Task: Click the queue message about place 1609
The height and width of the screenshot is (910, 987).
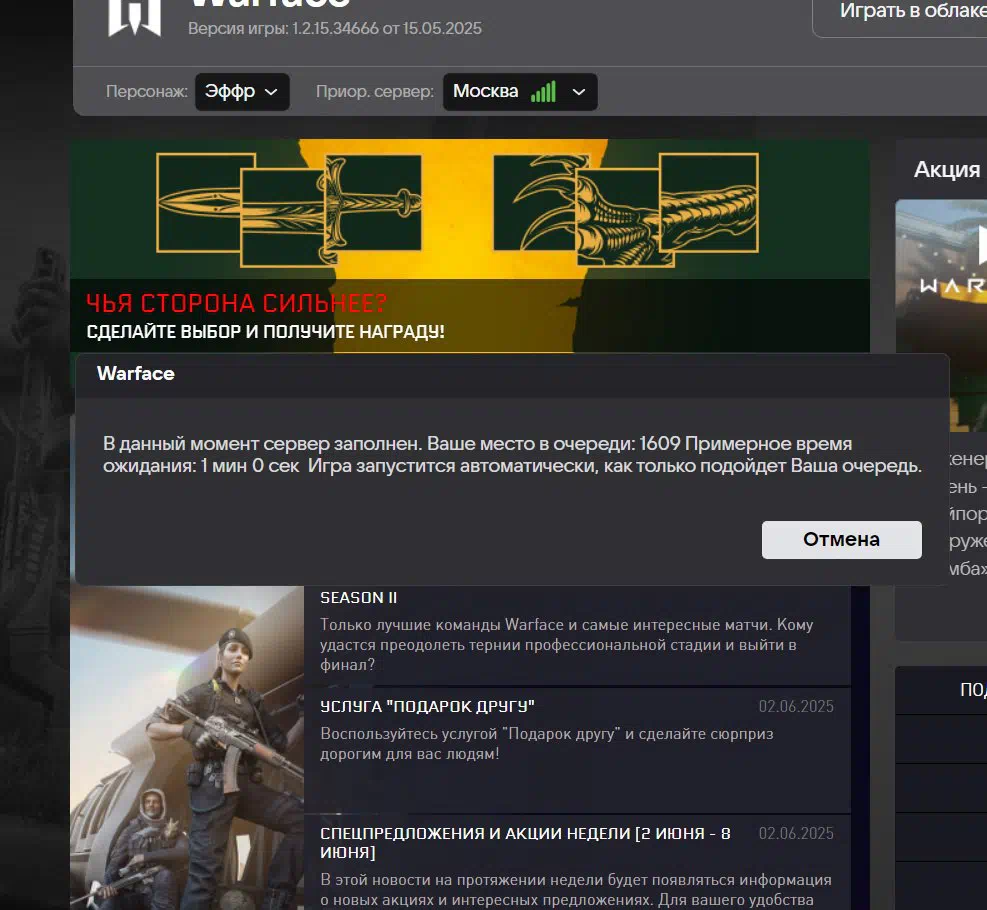Action: [x=512, y=454]
